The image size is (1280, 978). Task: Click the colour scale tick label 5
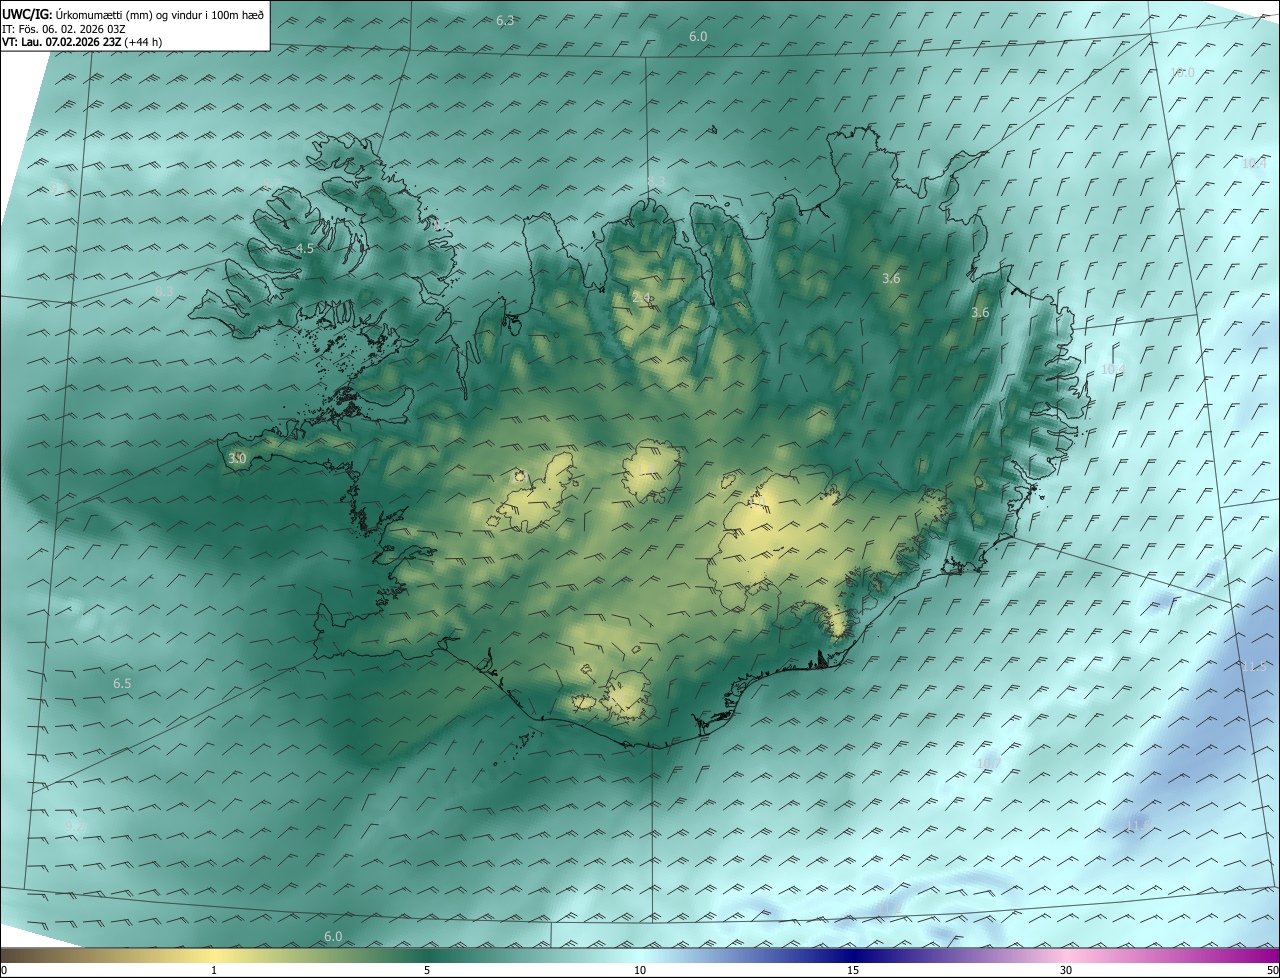click(x=427, y=971)
